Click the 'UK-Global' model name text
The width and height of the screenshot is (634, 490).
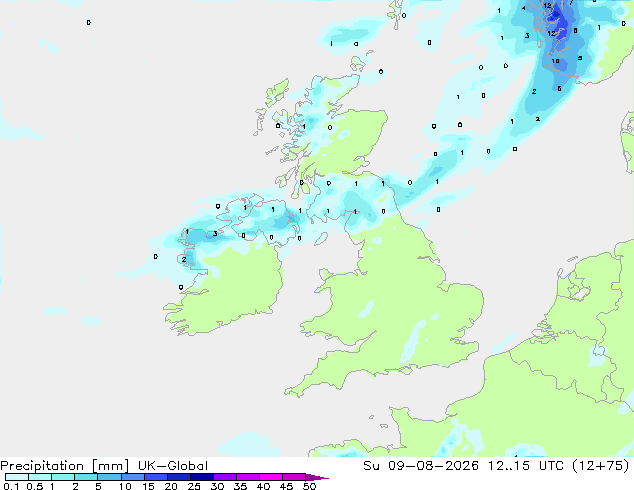point(173,466)
